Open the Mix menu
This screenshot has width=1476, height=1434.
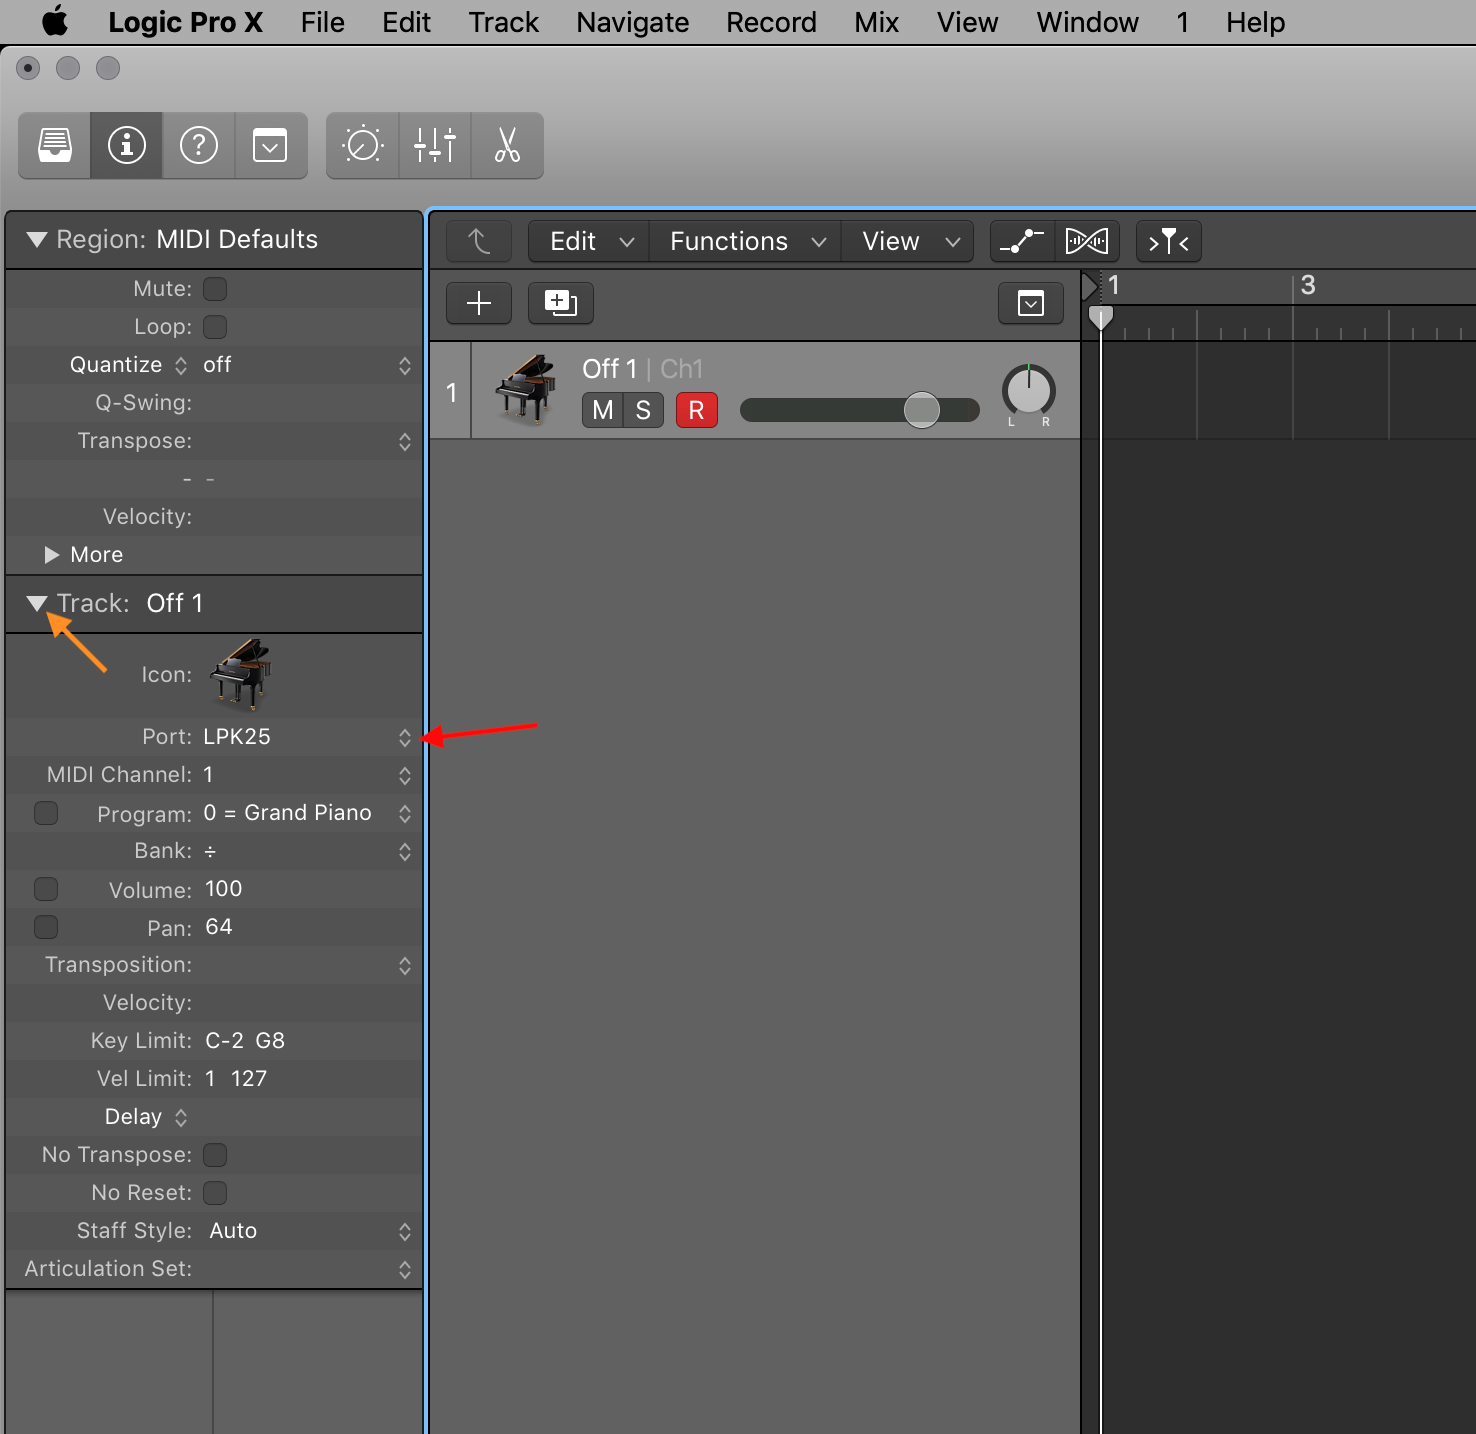(877, 22)
